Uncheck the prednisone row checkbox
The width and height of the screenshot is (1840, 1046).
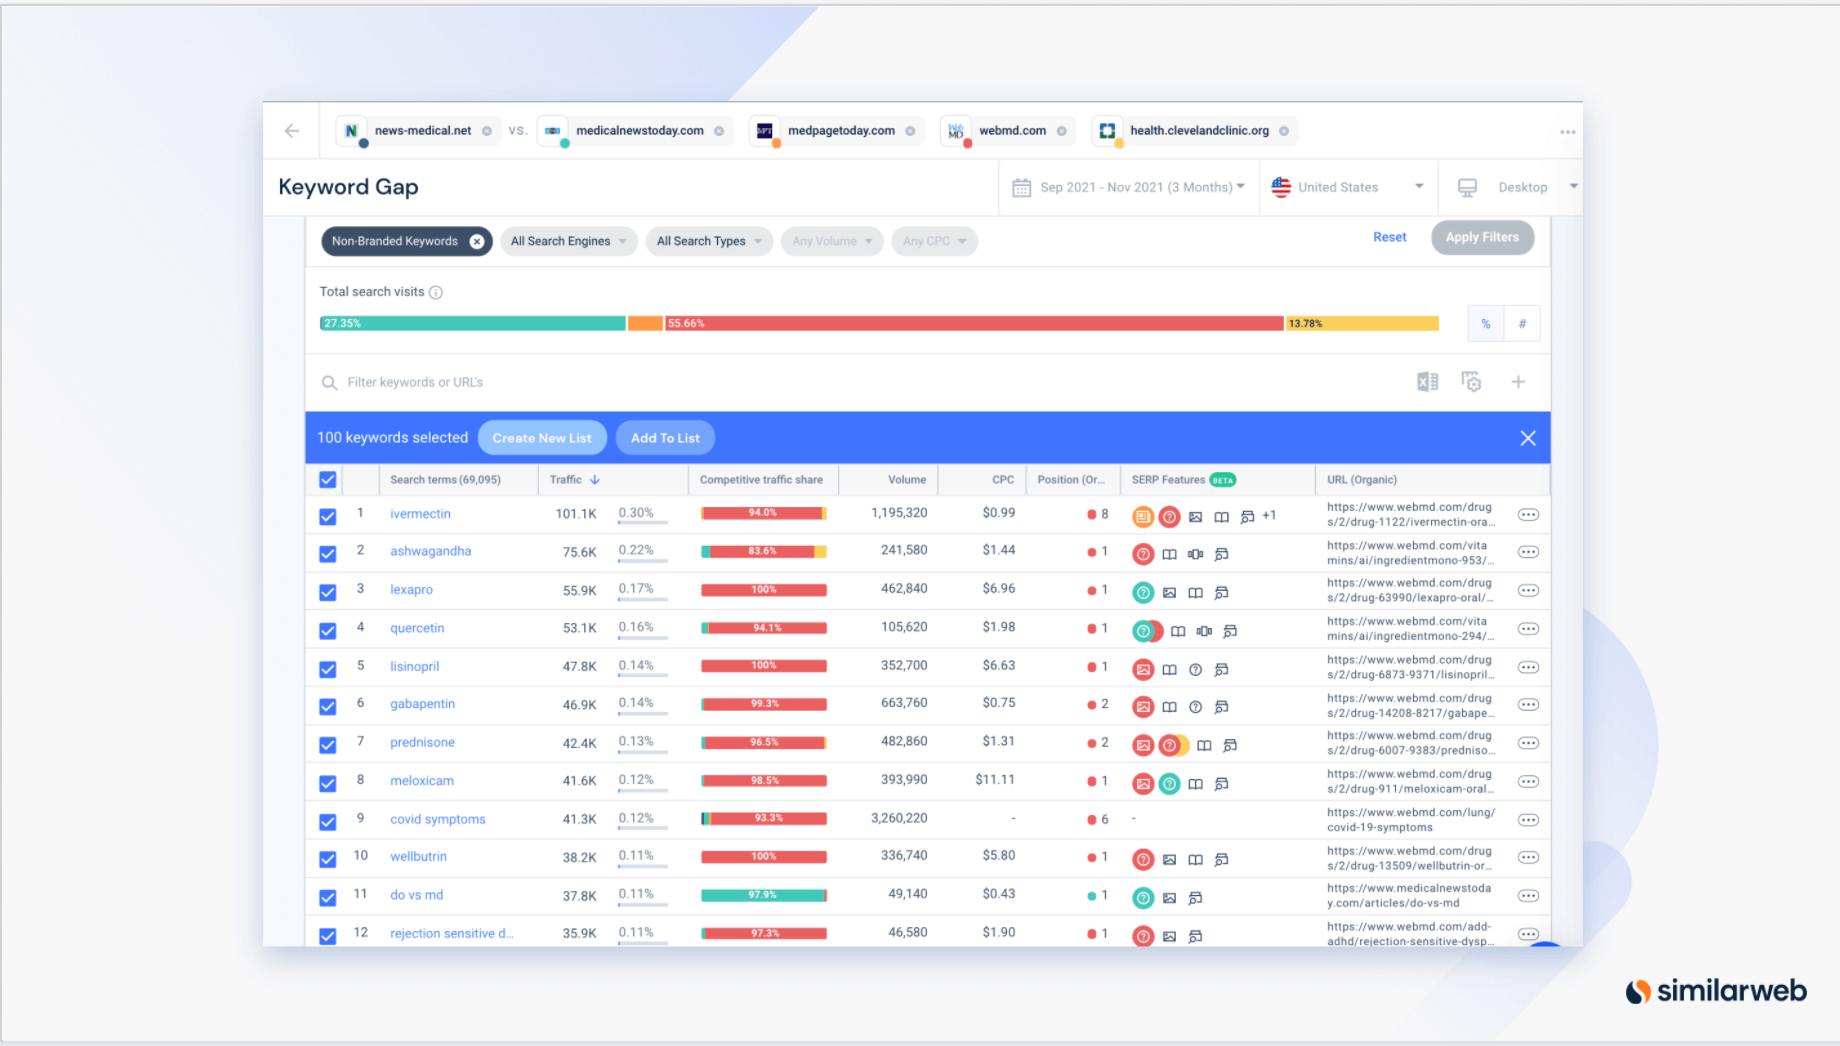tap(327, 745)
